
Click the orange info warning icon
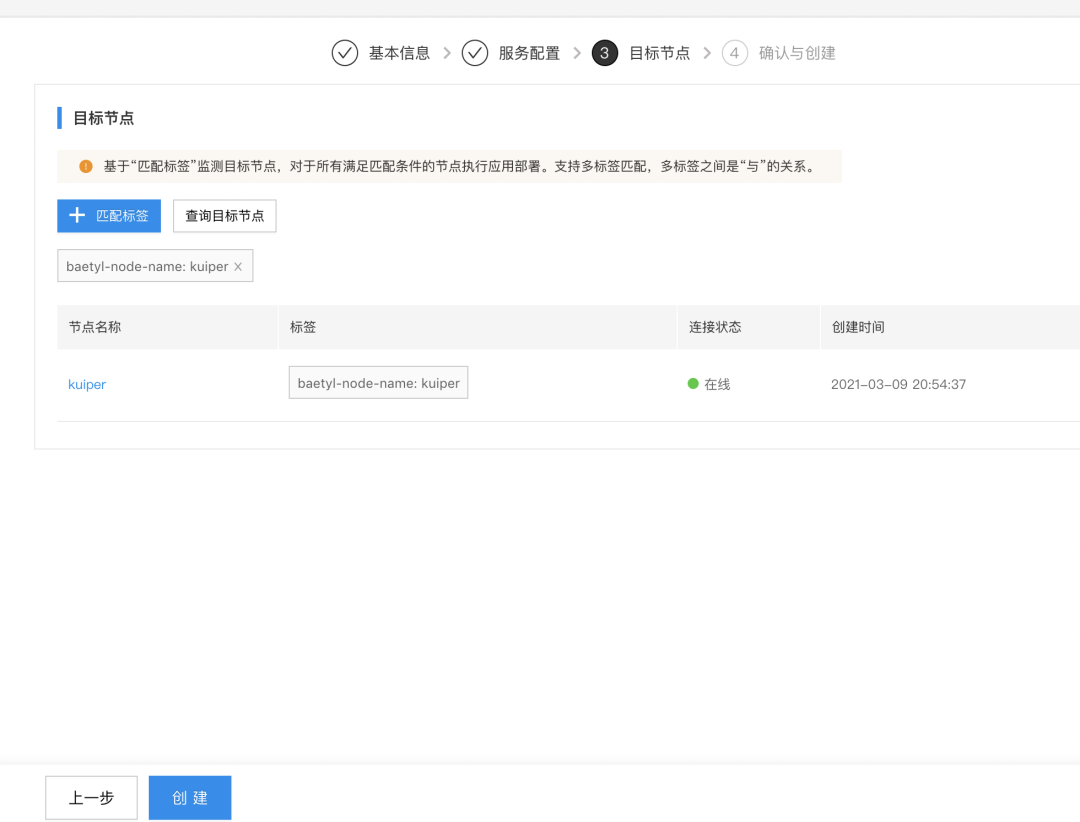click(x=85, y=166)
